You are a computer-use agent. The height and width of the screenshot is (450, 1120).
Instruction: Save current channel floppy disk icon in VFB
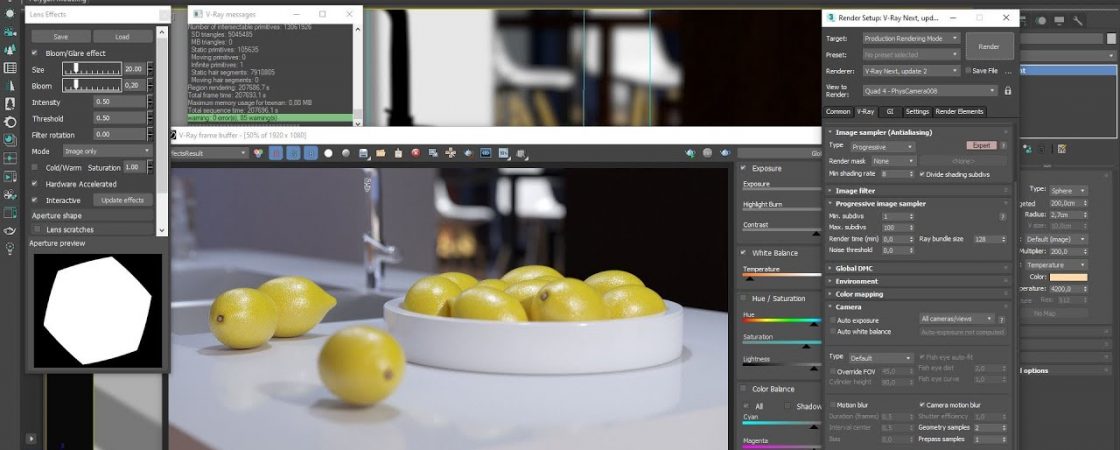pos(364,153)
